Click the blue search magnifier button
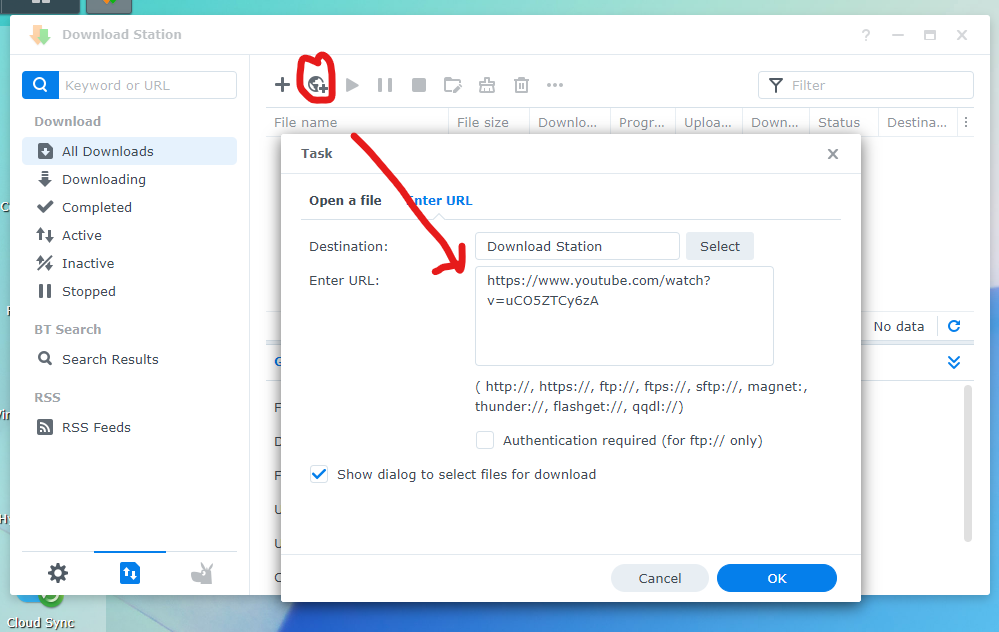This screenshot has width=999, height=632. click(40, 85)
